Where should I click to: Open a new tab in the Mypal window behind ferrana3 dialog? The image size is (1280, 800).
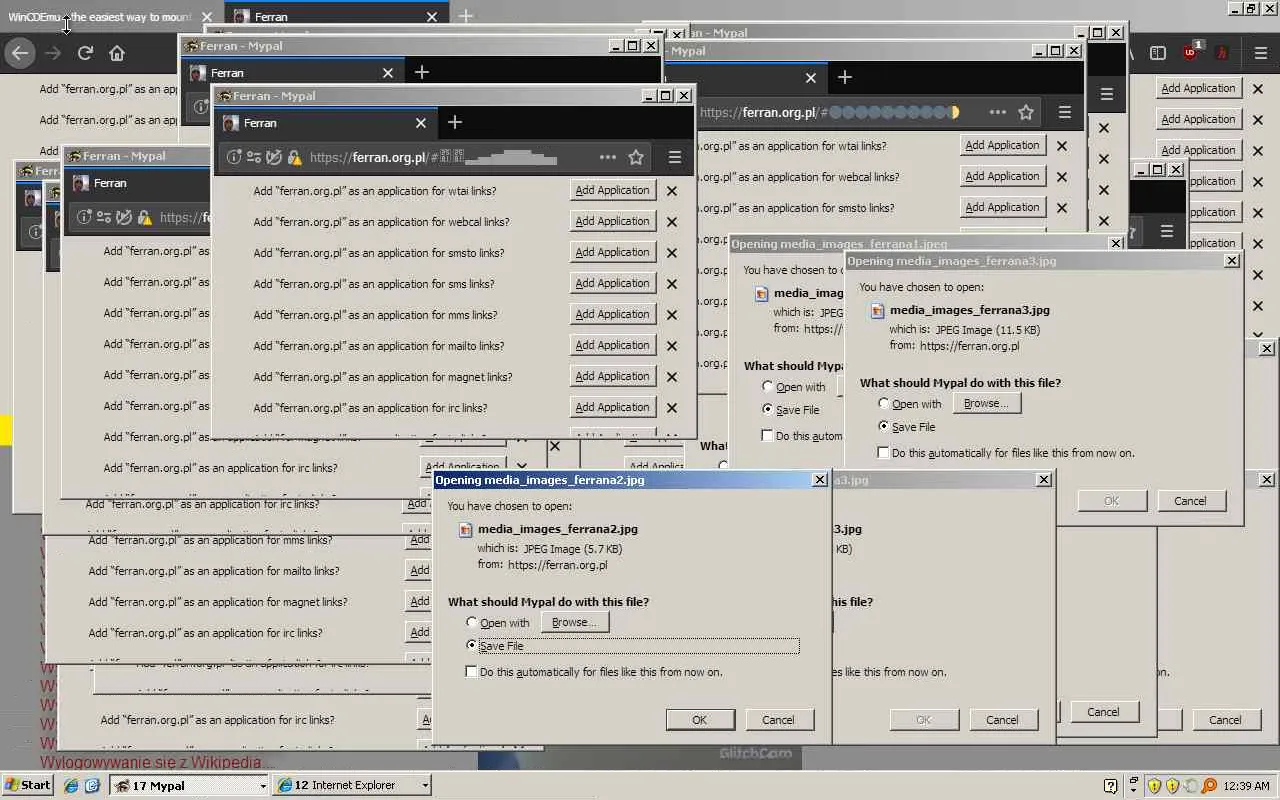[845, 77]
